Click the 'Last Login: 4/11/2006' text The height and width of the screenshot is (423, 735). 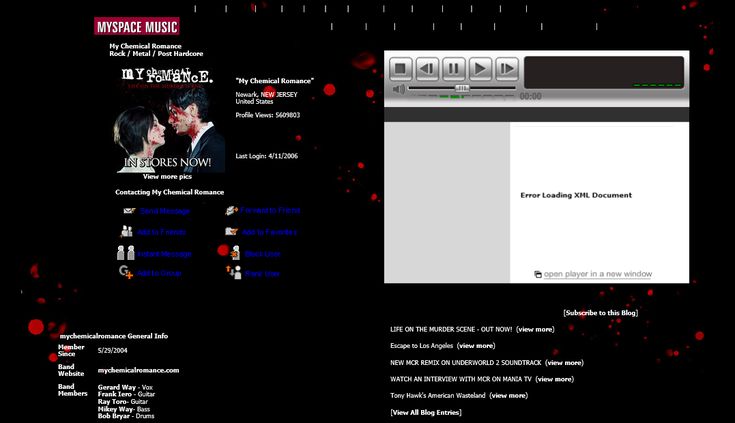pos(267,156)
